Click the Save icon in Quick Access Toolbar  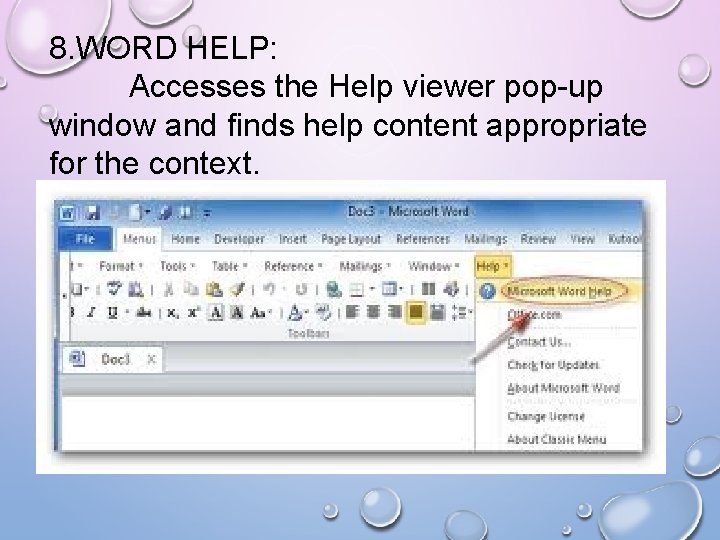tap(94, 213)
